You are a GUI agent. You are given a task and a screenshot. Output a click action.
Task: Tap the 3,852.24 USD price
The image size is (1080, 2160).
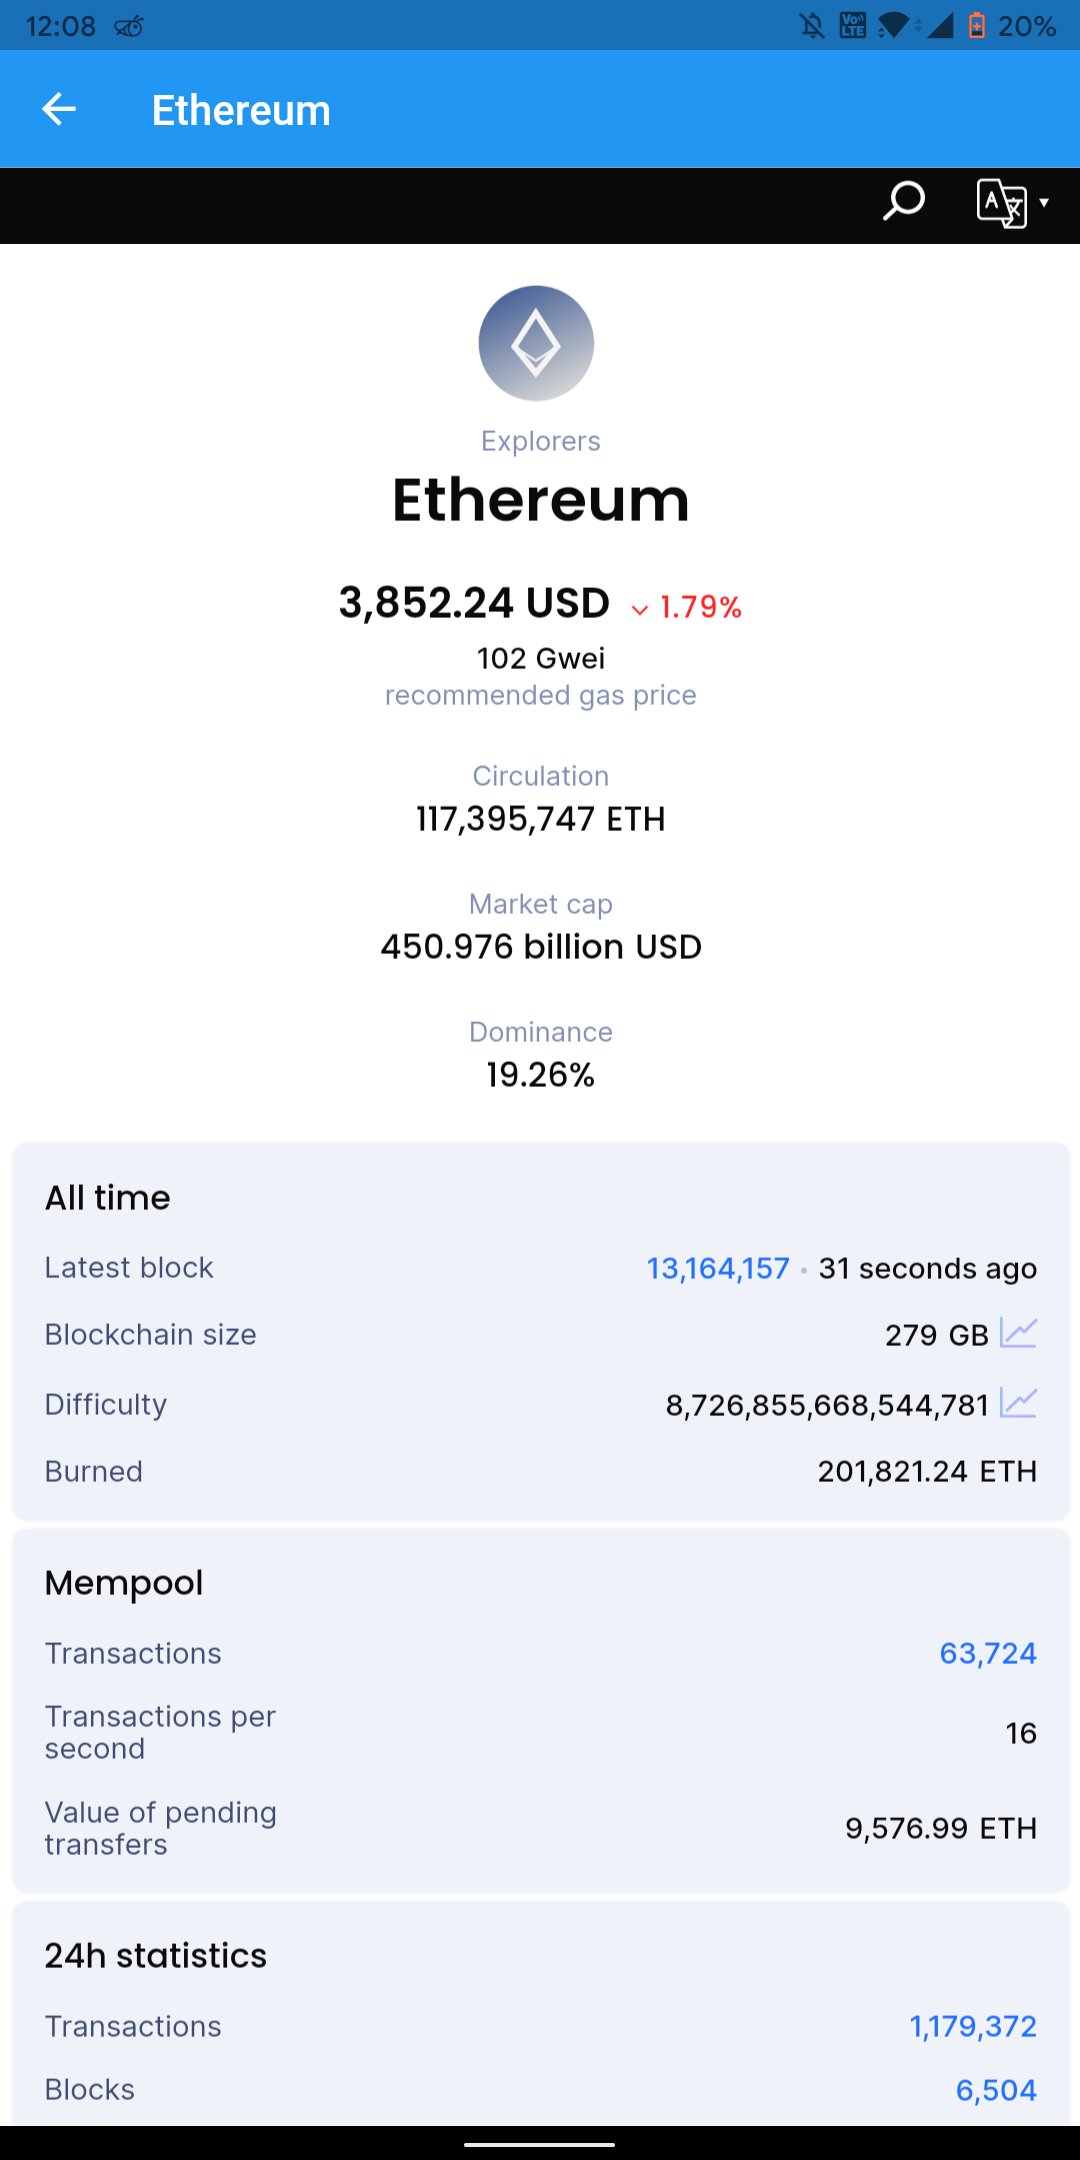[474, 603]
